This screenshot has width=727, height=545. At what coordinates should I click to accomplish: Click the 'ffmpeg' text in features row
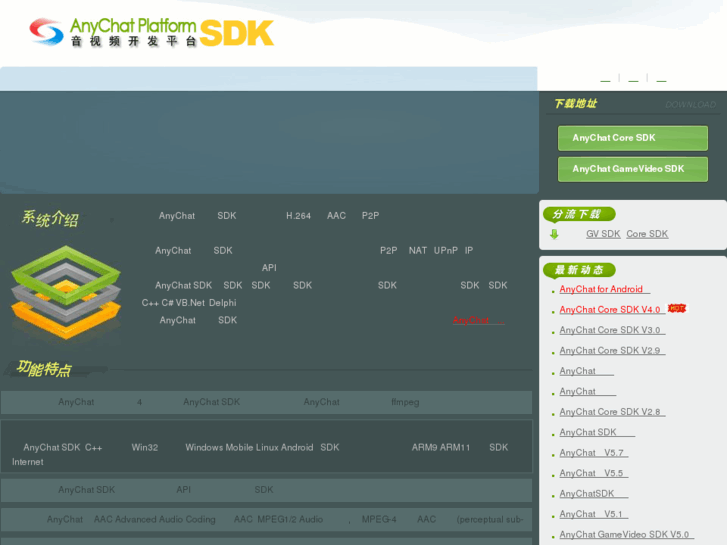(x=405, y=402)
